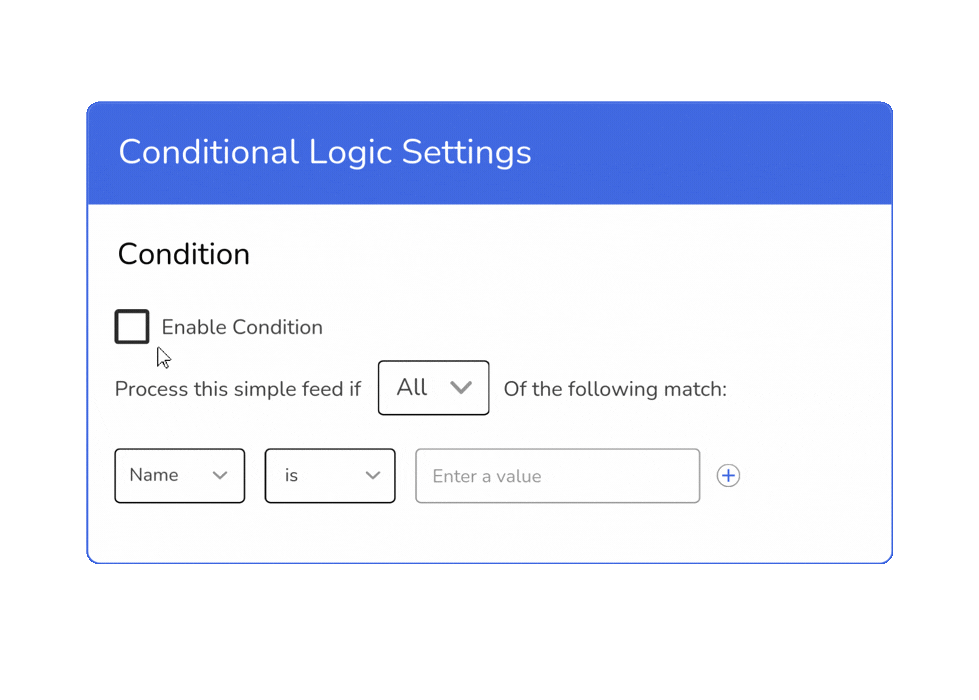The width and height of the screenshot is (979, 700).
Task: Click the 'Of the following match:' text
Action: (x=615, y=389)
